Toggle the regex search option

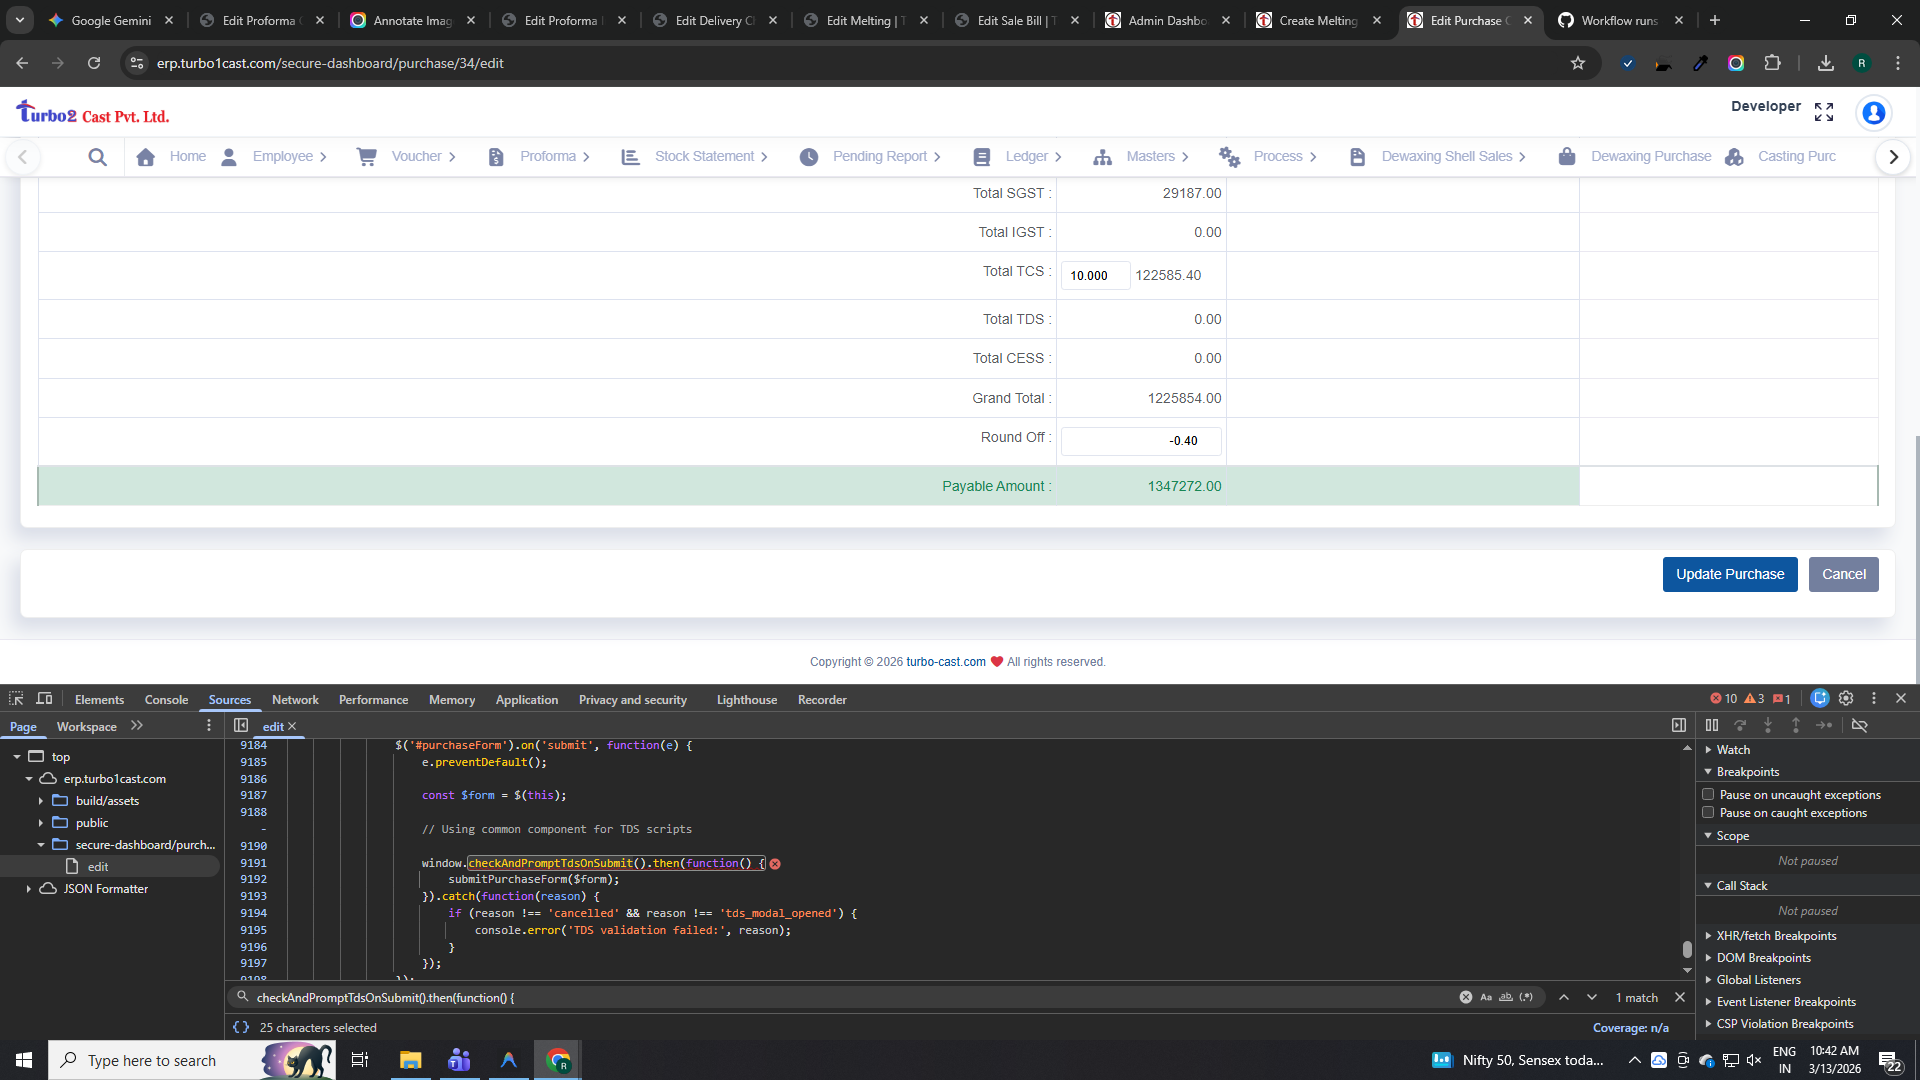click(x=1526, y=997)
